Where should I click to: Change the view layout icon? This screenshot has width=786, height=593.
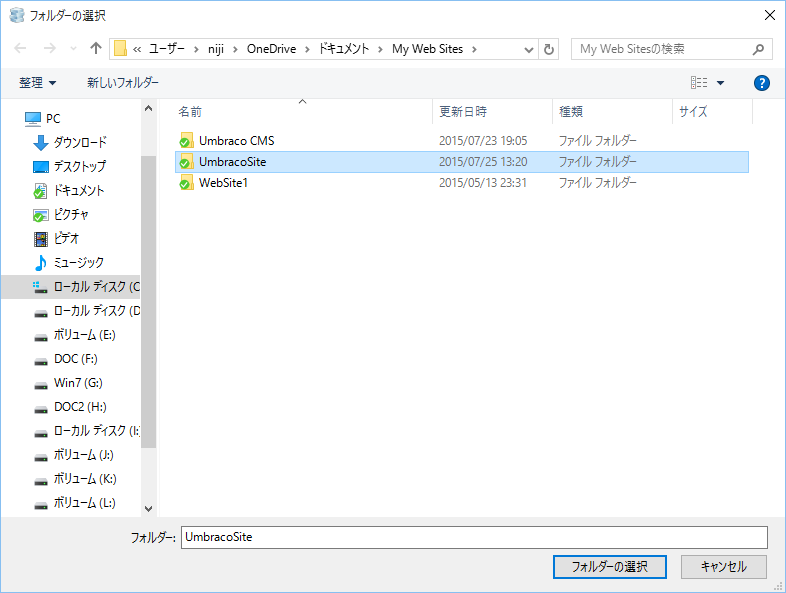pyautogui.click(x=699, y=83)
